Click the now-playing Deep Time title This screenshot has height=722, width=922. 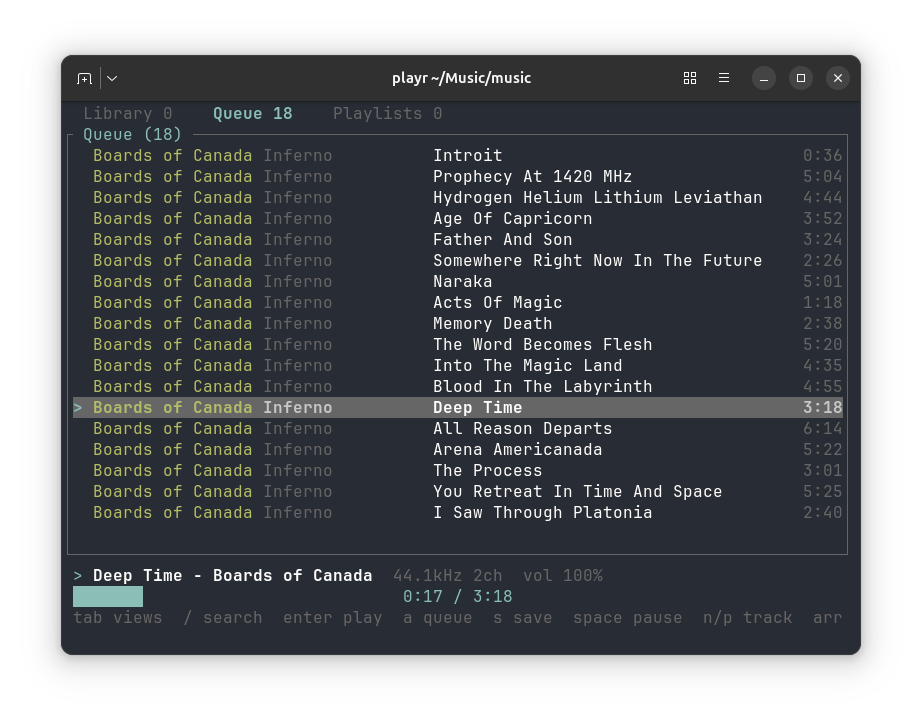click(x=232, y=576)
